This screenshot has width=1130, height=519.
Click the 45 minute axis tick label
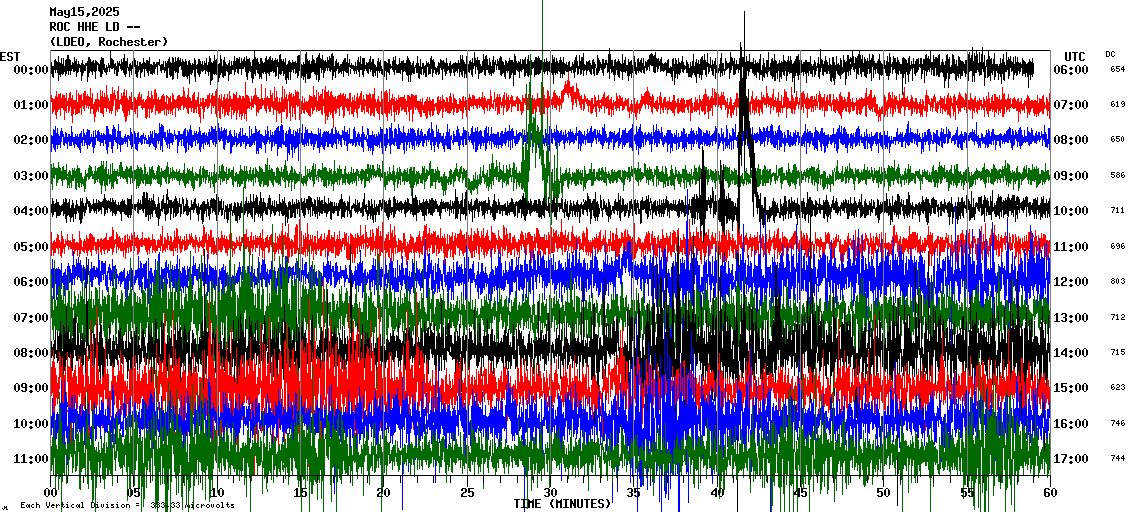(x=800, y=493)
